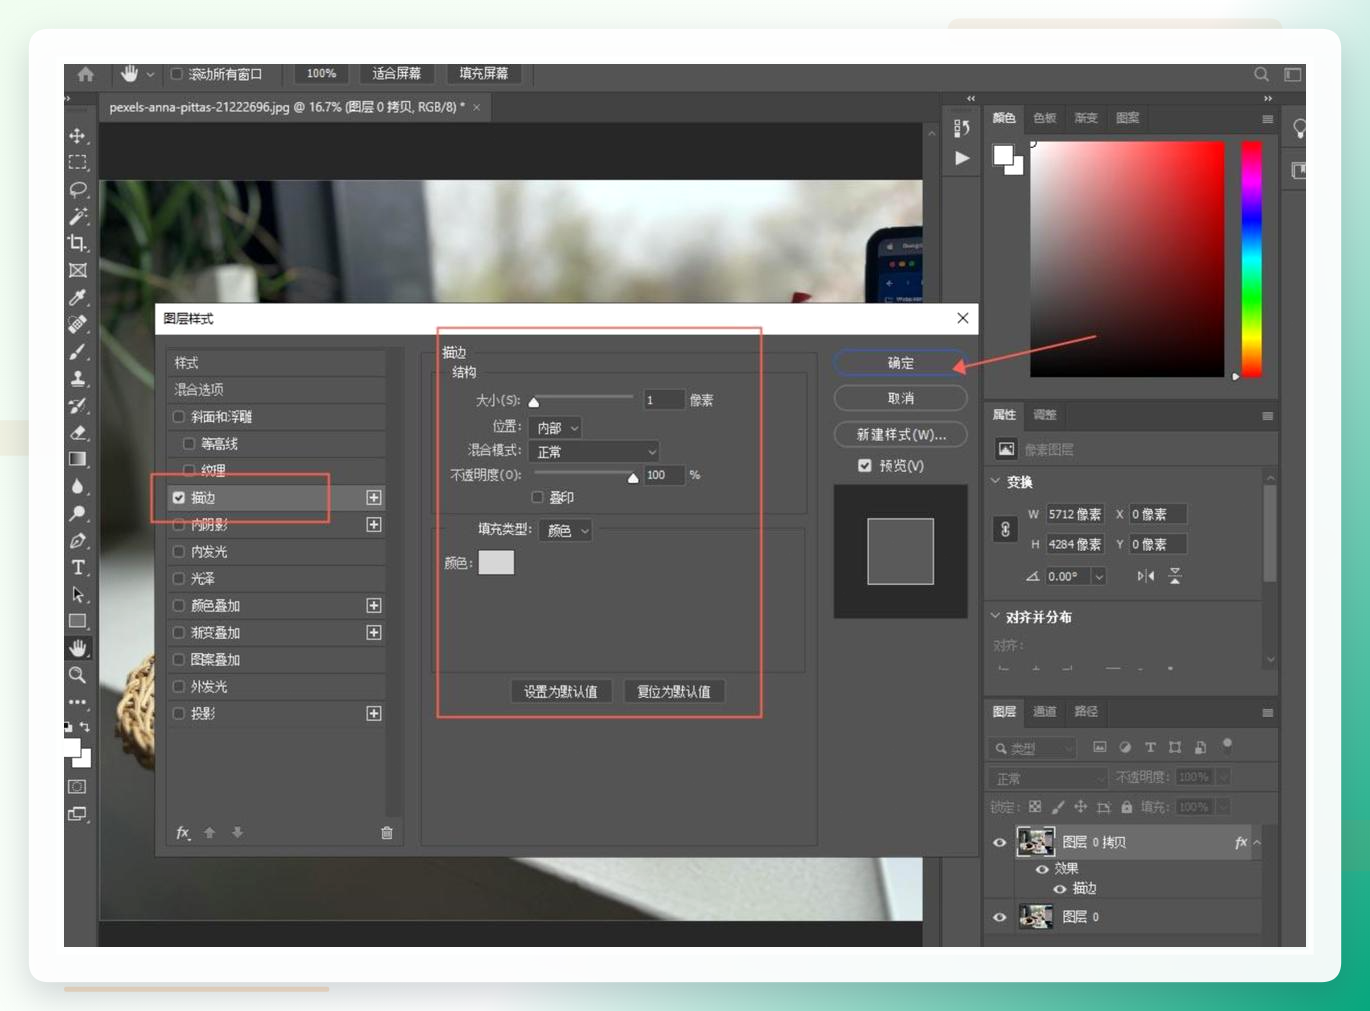Enable the 投影 checkbox
The image size is (1370, 1011).
click(179, 713)
